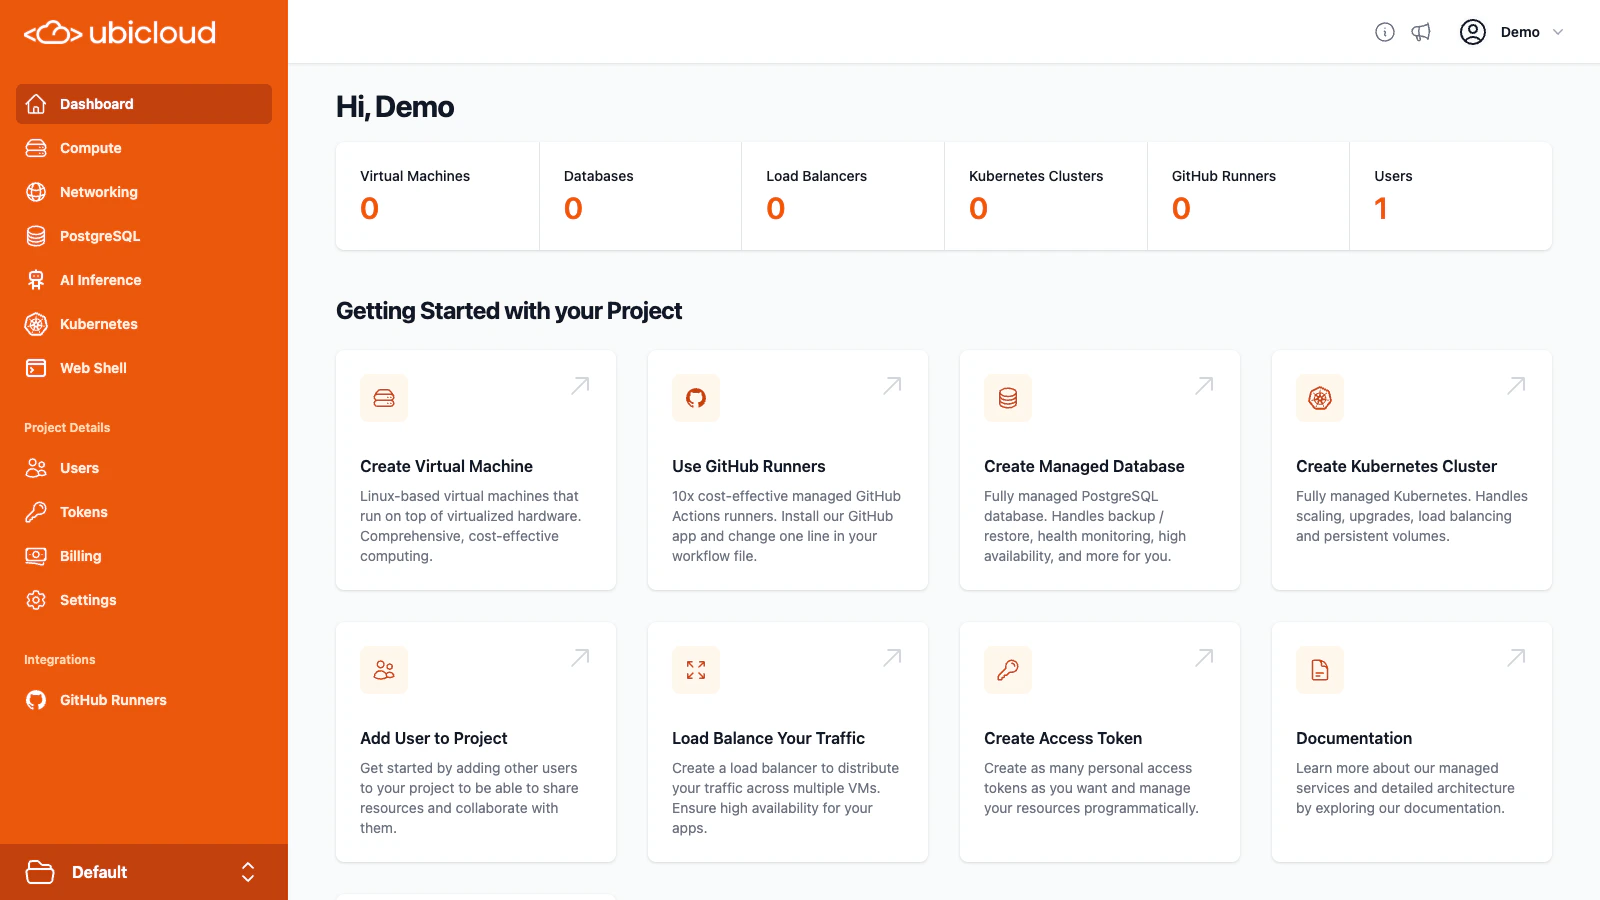Click the Billing cash icon
The width and height of the screenshot is (1600, 900).
click(x=36, y=556)
